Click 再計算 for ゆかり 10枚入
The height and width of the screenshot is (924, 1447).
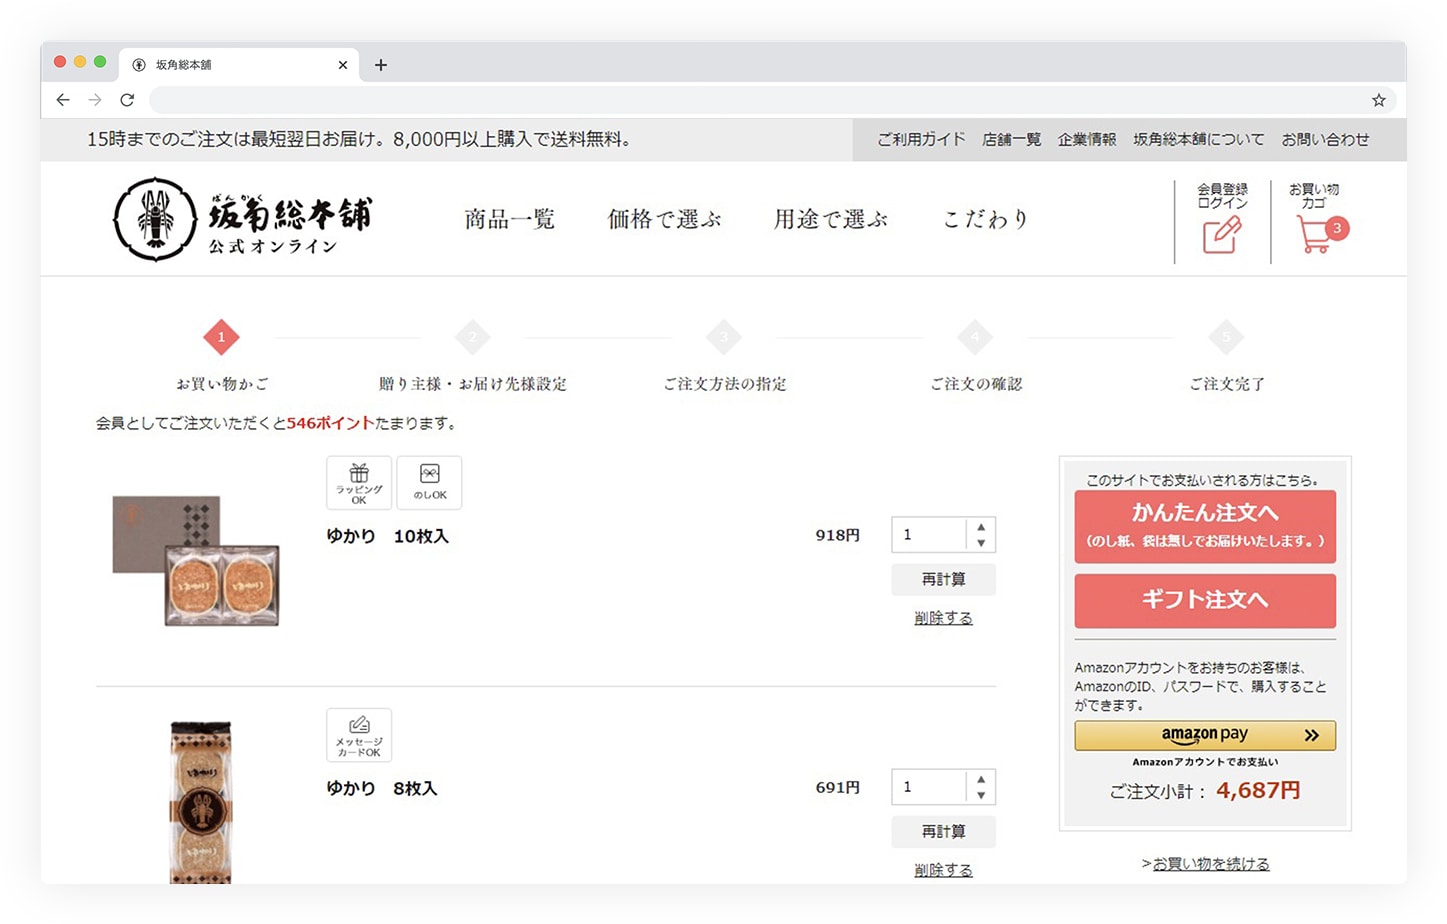click(x=944, y=580)
